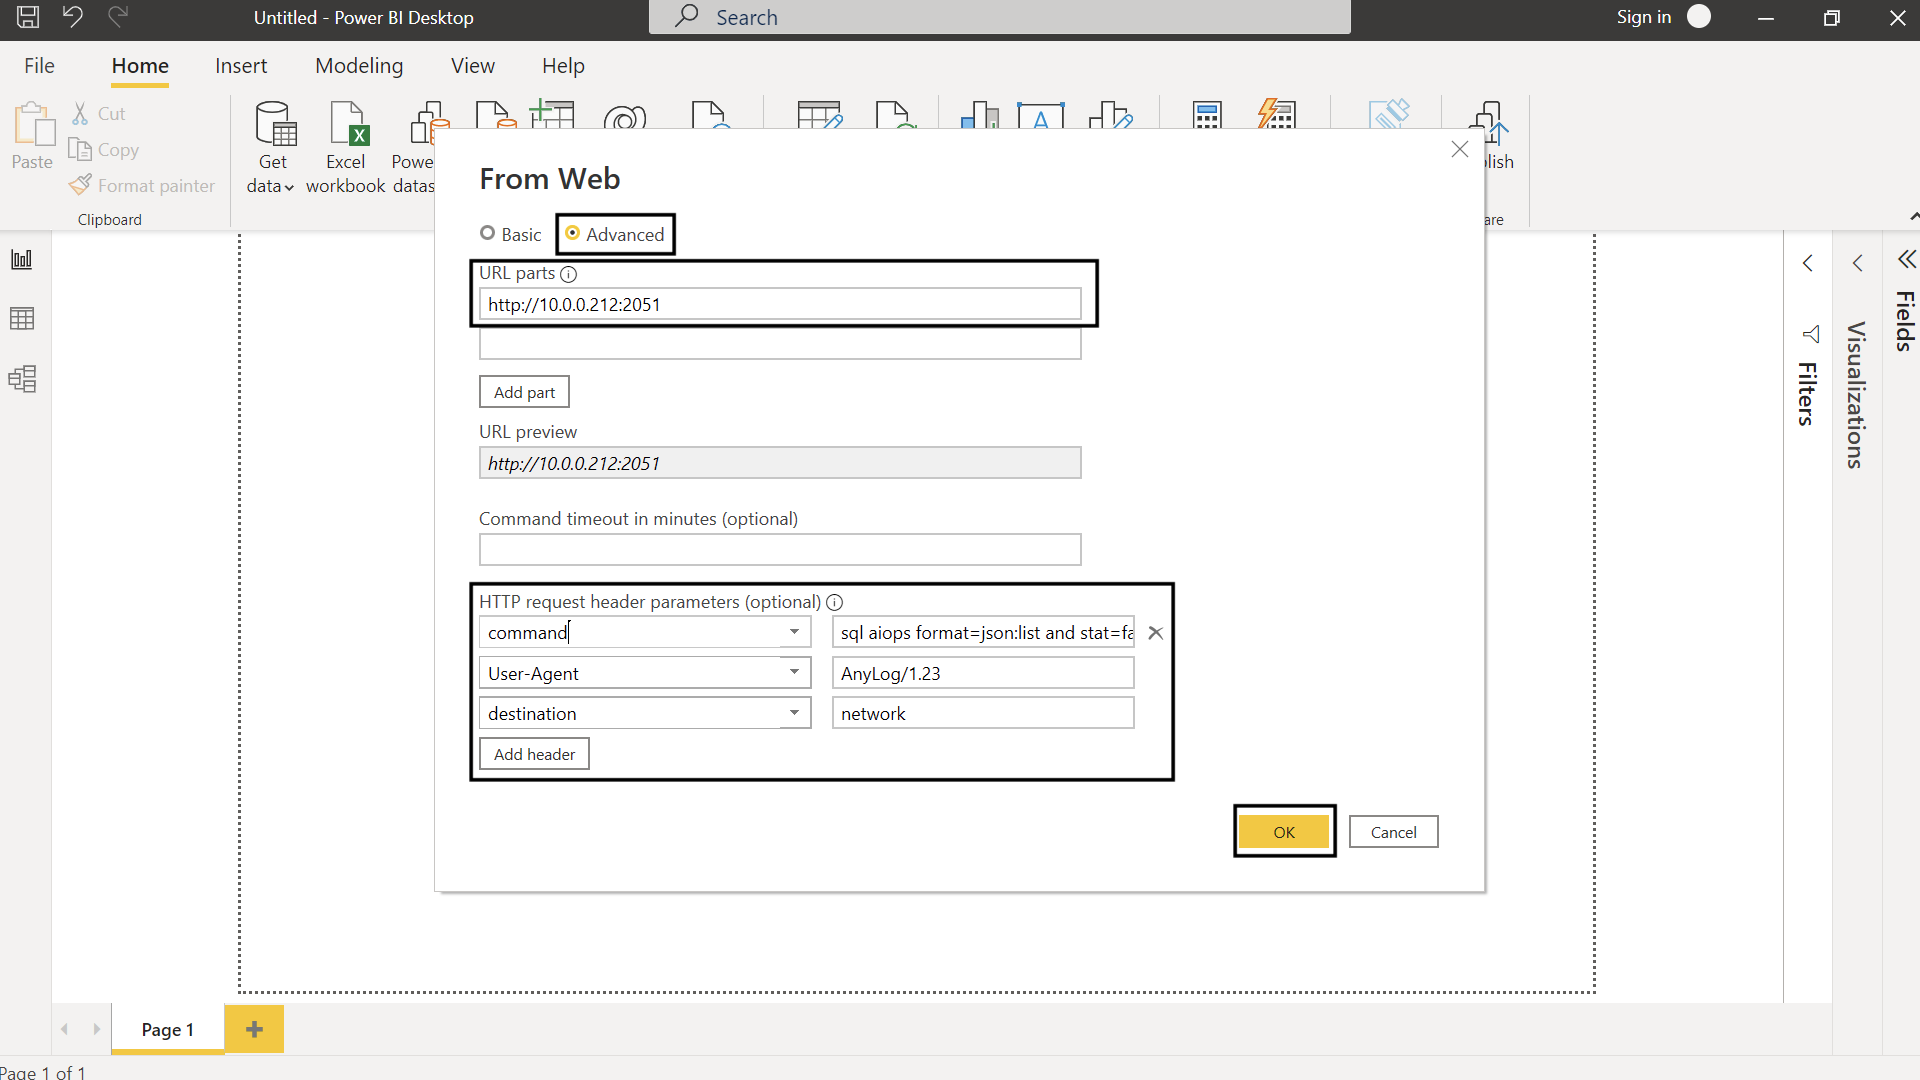Collapse the ribbon with the caret

click(x=1913, y=216)
